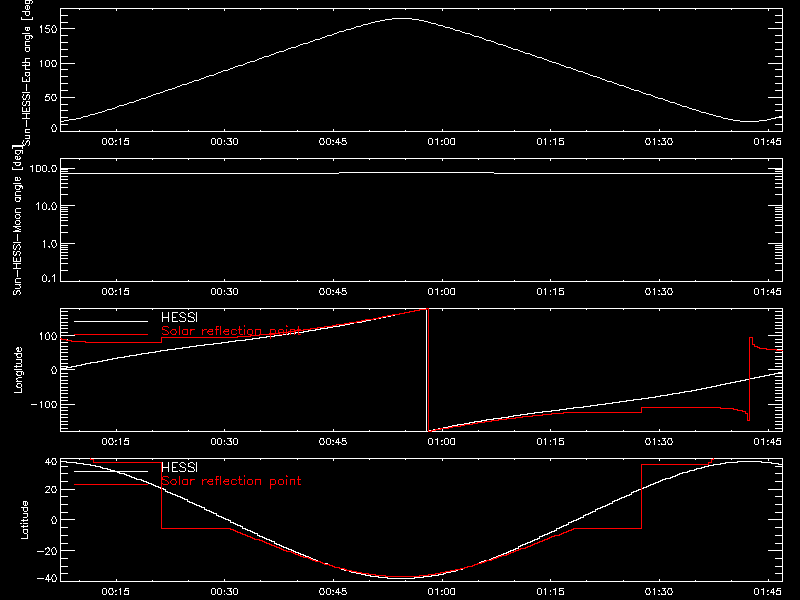Click the Latitude axis title

click(x=24, y=520)
